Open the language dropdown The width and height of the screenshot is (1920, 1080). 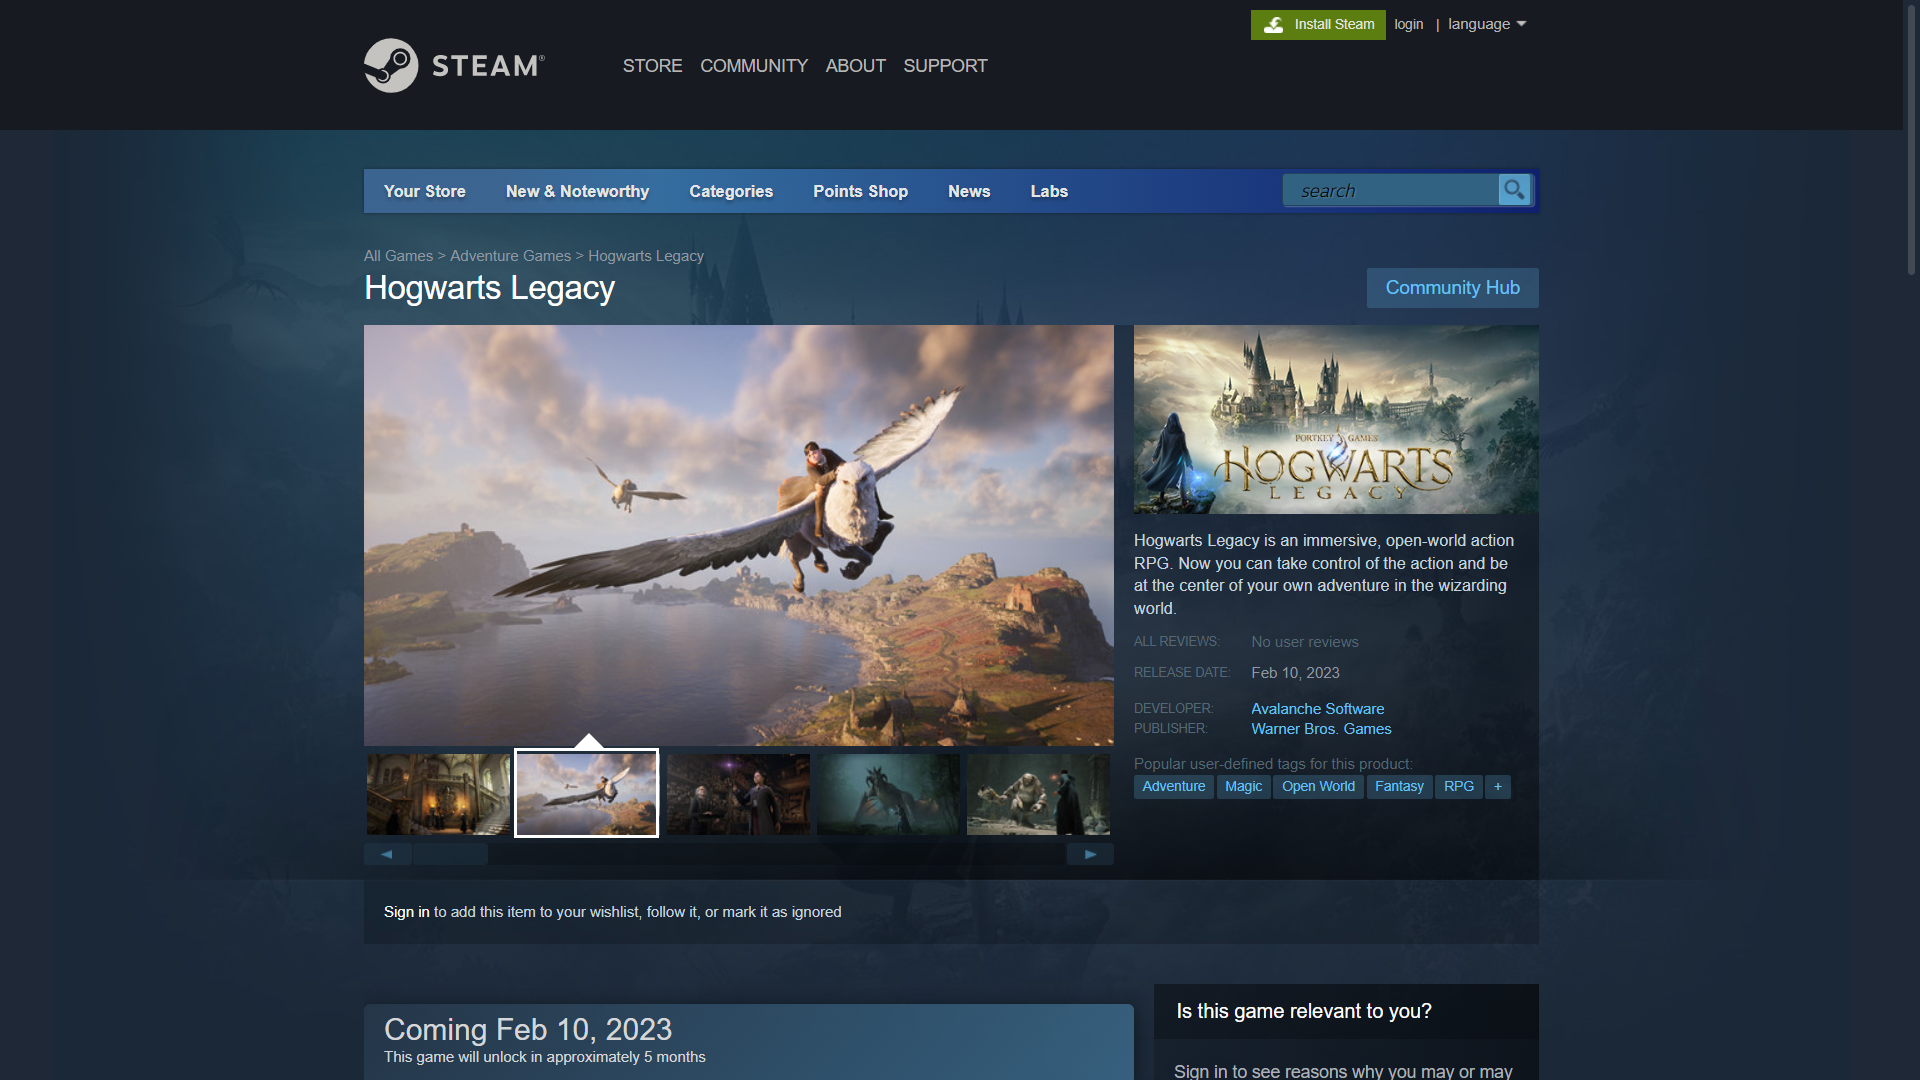click(1487, 24)
